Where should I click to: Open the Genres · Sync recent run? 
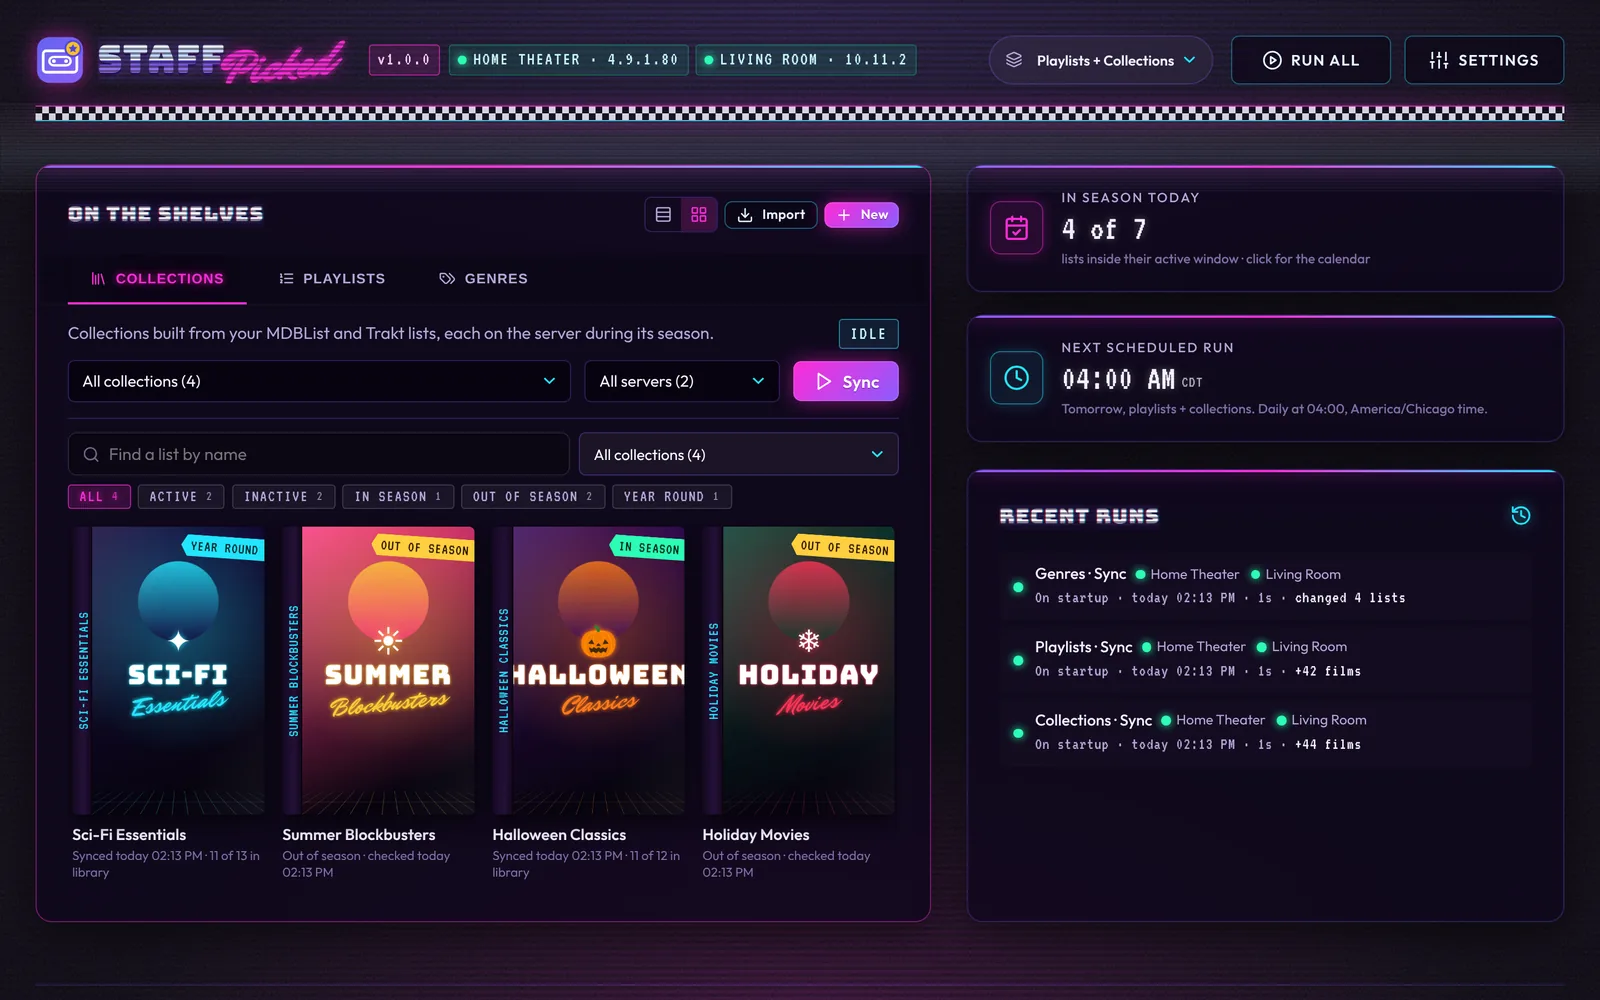(x=1265, y=585)
